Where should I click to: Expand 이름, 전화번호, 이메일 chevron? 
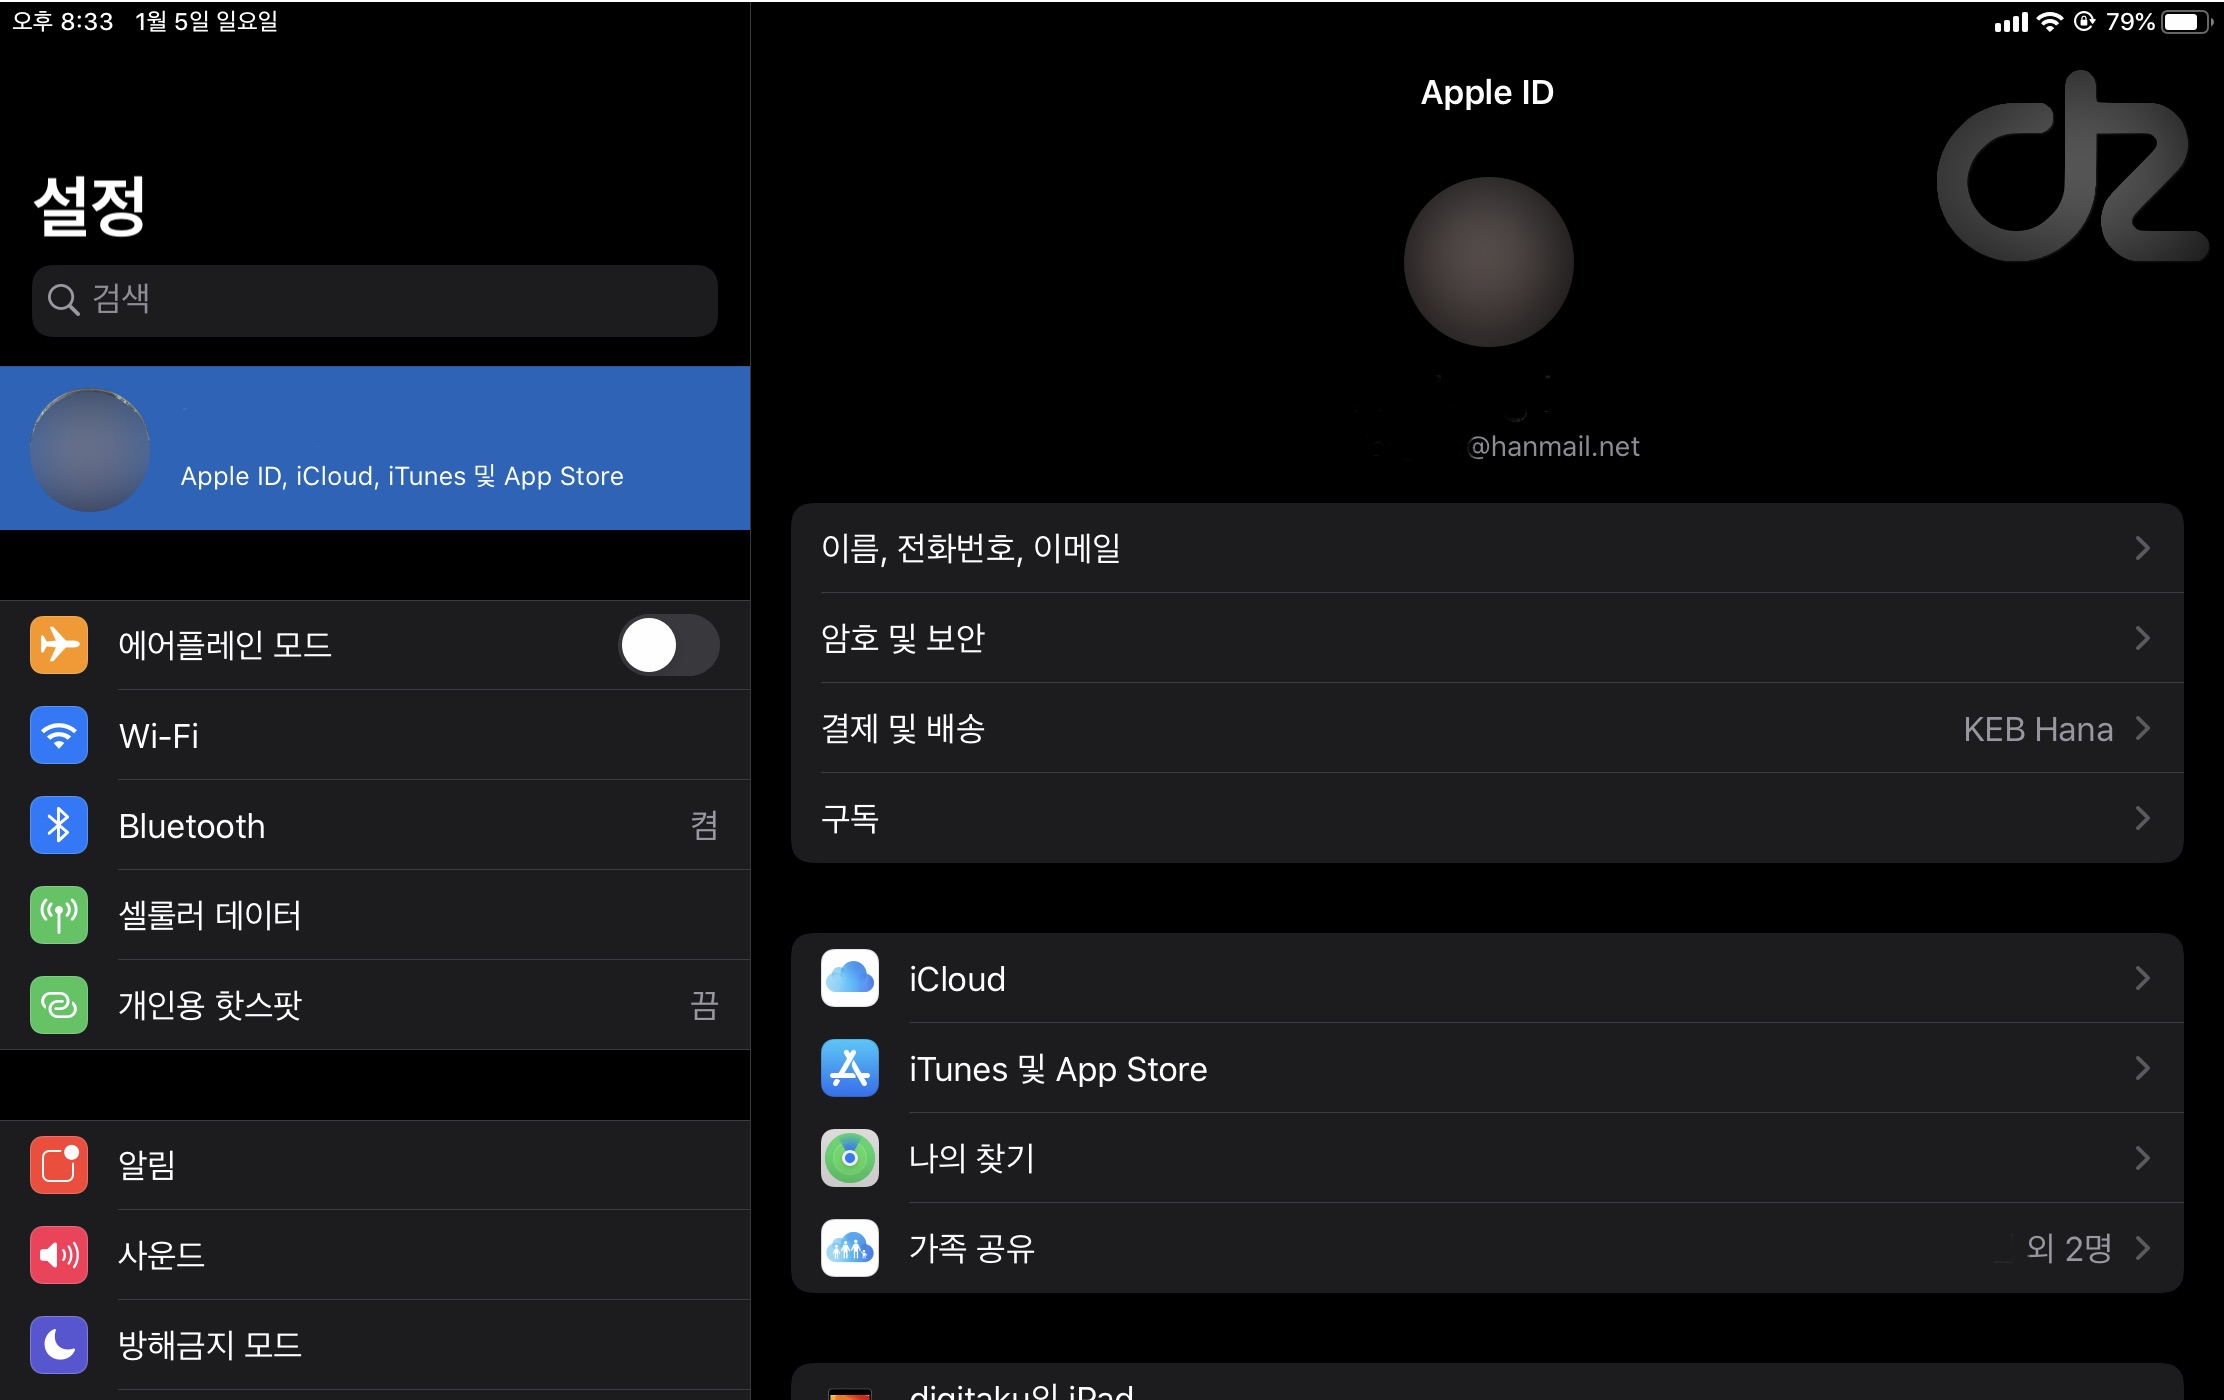tap(2142, 548)
